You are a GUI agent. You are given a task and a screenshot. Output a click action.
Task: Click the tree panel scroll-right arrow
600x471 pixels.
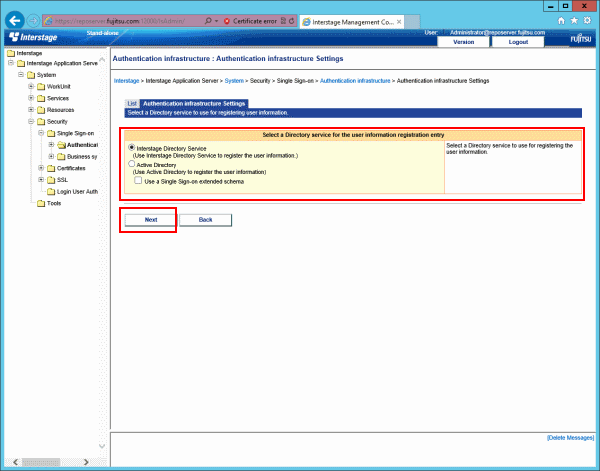pos(86,462)
